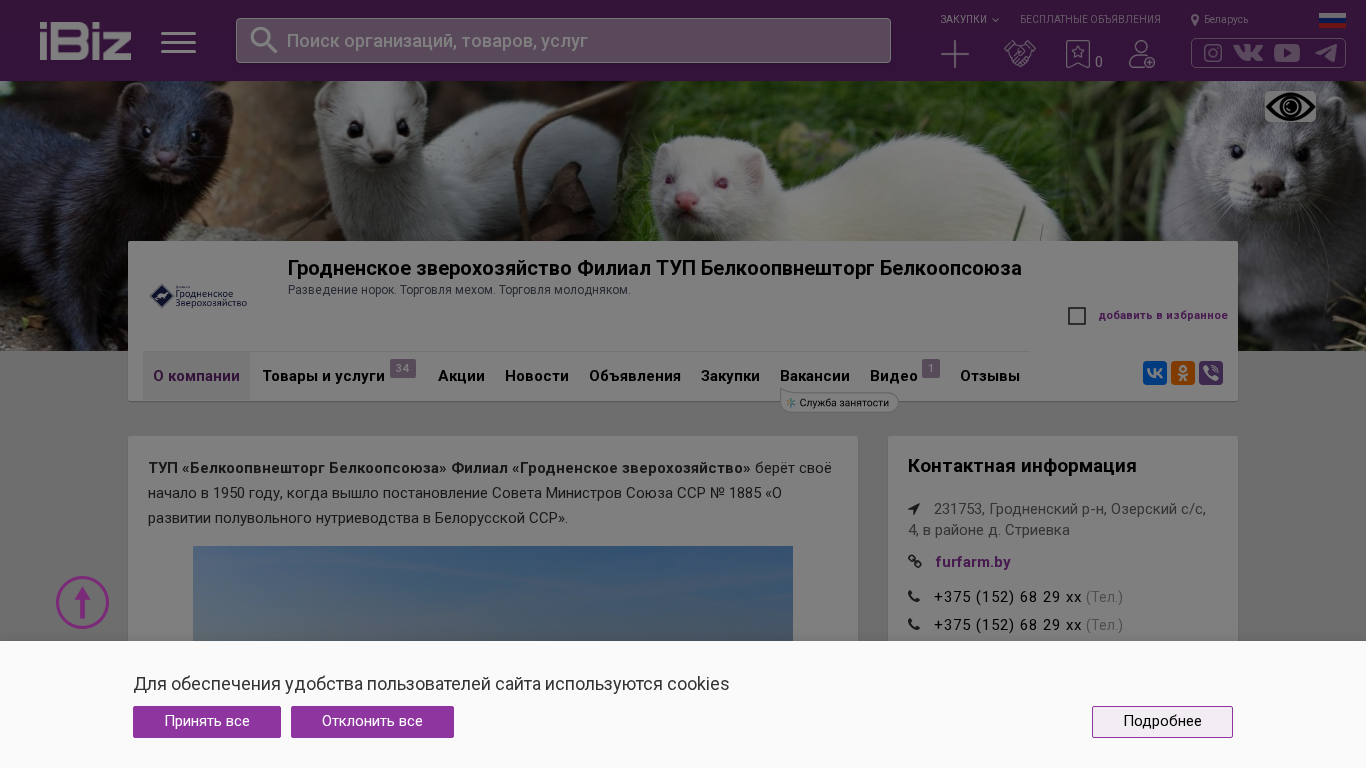Open the Беларусь region selector
The image size is (1366, 768).
(1219, 19)
